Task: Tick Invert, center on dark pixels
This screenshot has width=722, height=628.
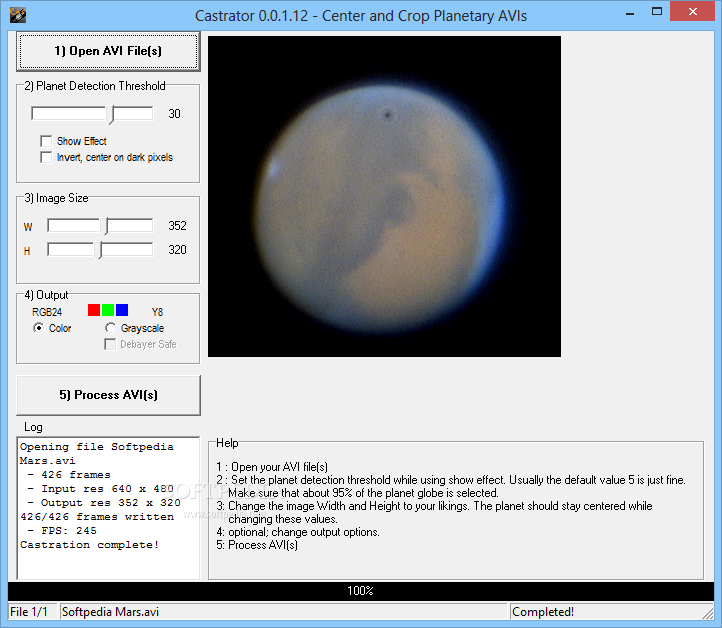Action: (x=46, y=157)
